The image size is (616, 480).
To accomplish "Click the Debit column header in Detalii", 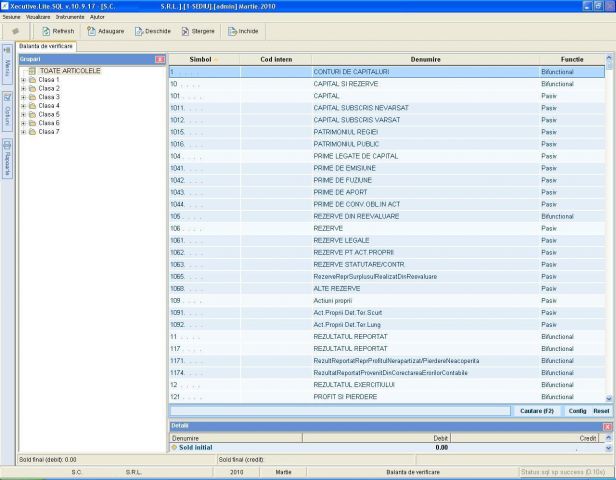I will point(376,438).
